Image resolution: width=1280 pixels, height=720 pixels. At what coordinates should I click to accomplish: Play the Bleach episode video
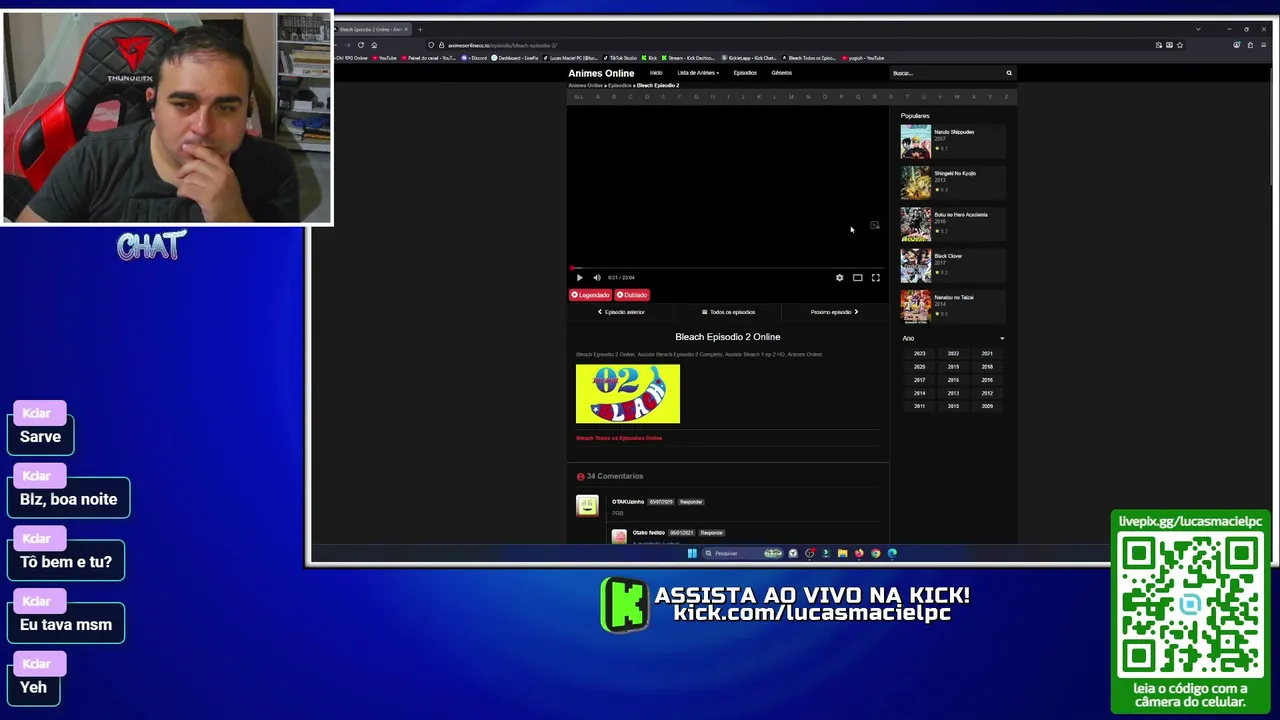click(579, 278)
